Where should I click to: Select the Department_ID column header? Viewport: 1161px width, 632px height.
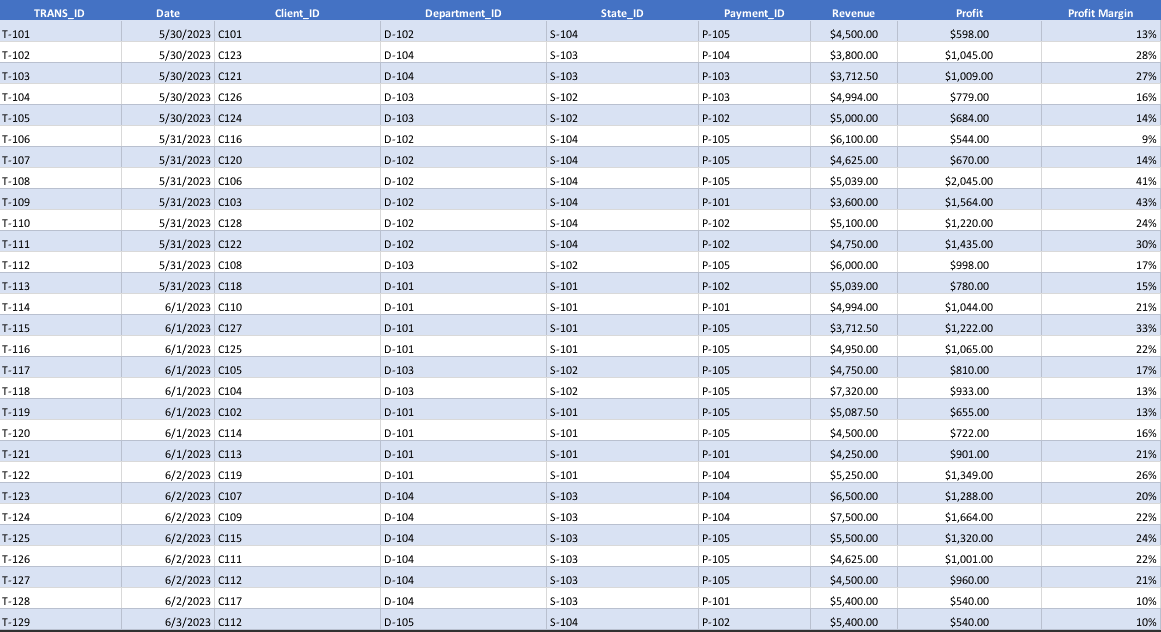pos(463,13)
